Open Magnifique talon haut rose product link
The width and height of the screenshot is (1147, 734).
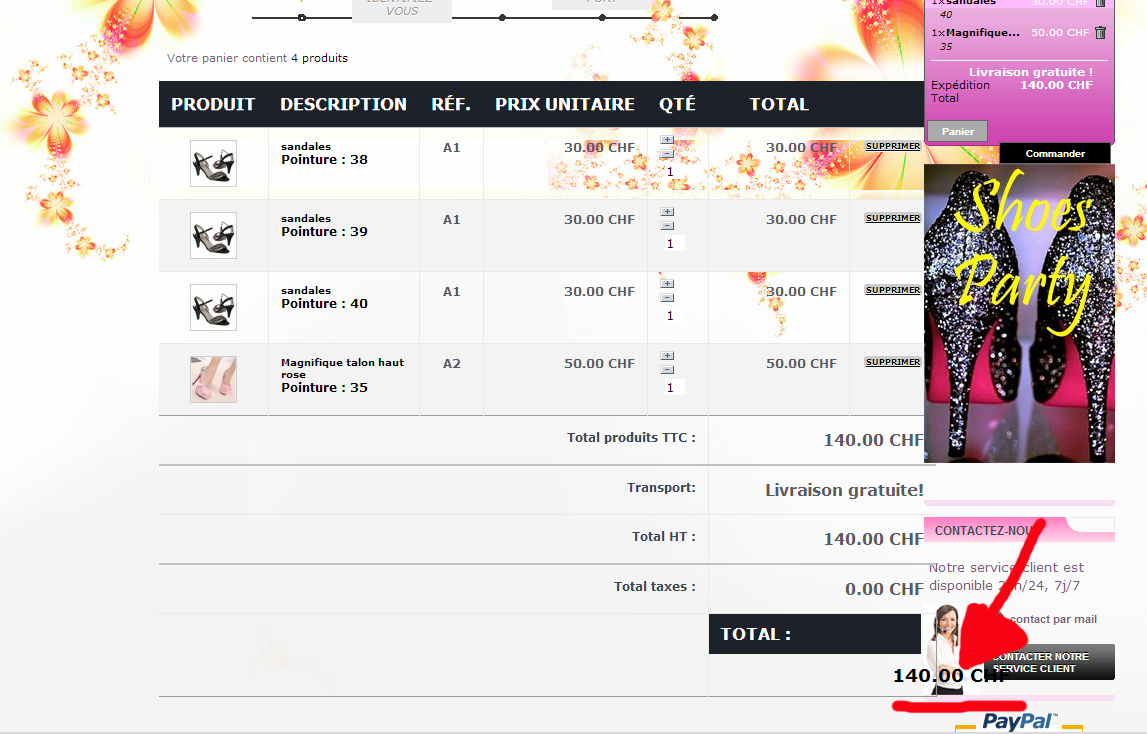pyautogui.click(x=342, y=368)
